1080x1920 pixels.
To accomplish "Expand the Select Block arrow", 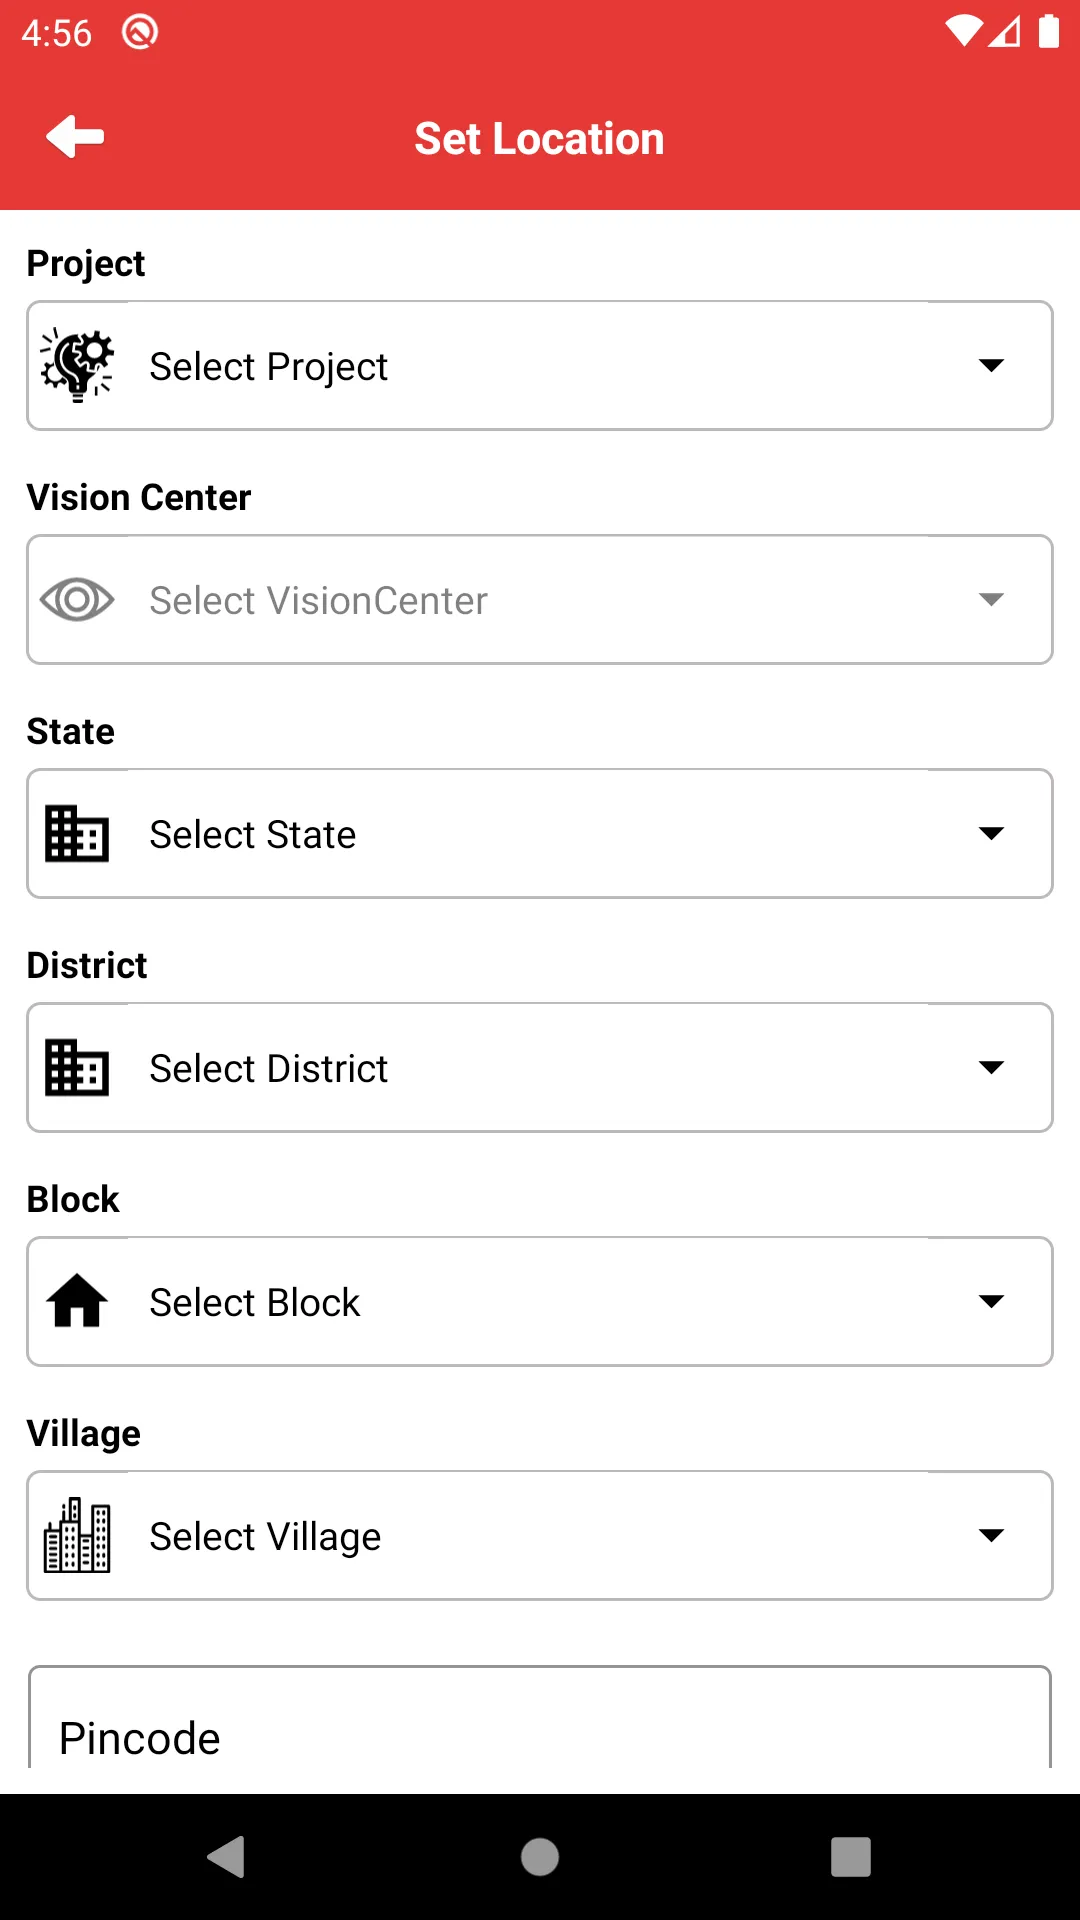I will pos(991,1302).
